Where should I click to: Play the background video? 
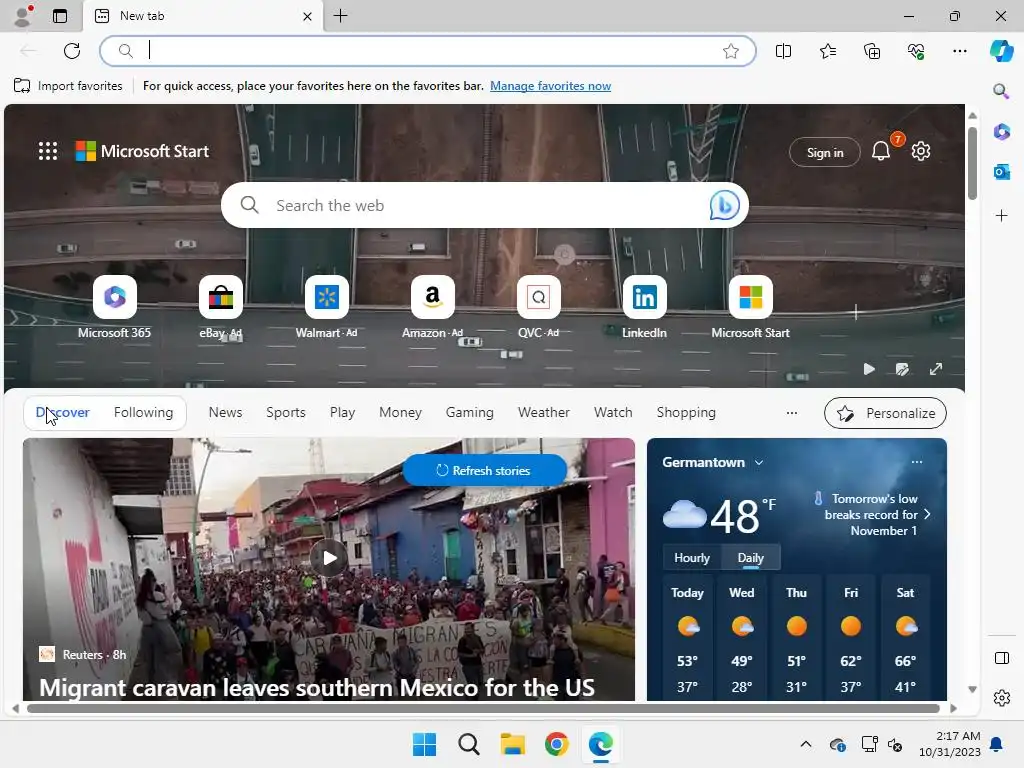click(x=869, y=369)
